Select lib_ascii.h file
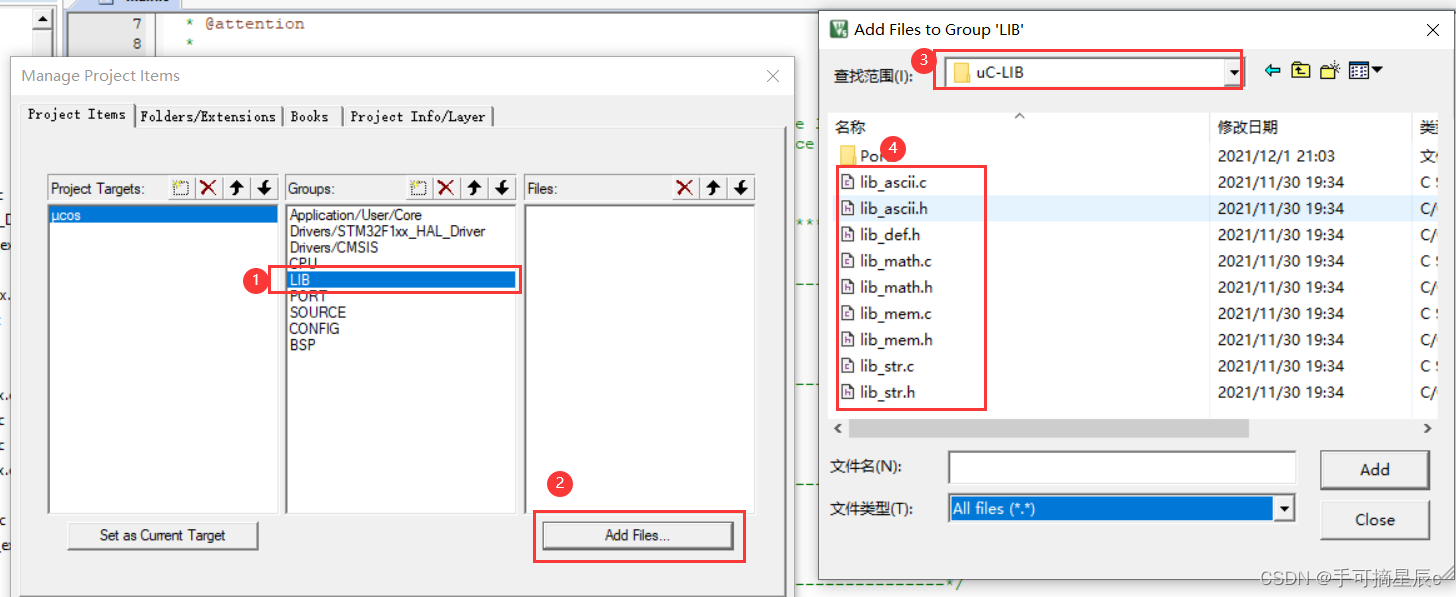 pos(883,208)
